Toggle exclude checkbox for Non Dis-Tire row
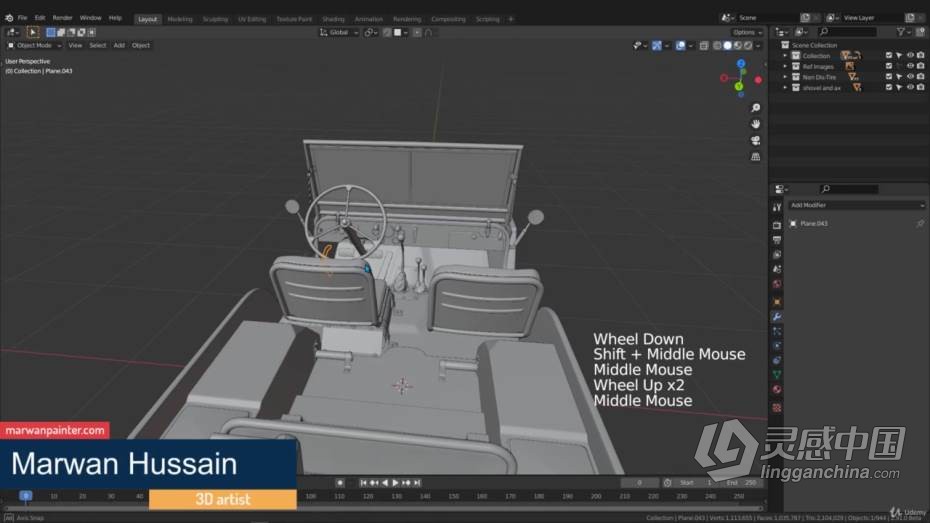 [x=888, y=77]
